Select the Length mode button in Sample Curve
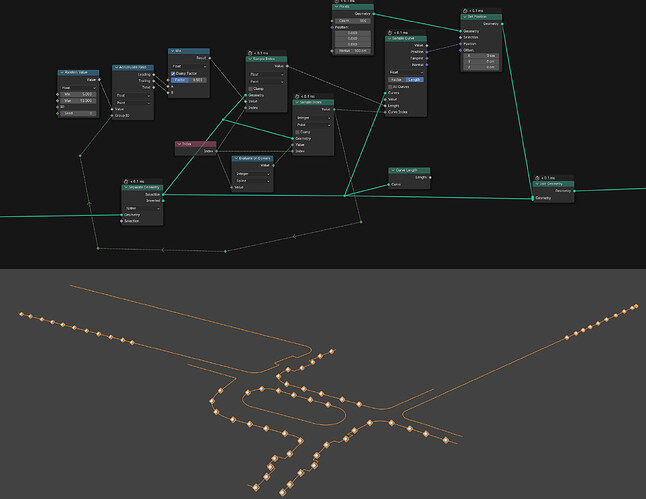The image size is (646, 499). 414,80
